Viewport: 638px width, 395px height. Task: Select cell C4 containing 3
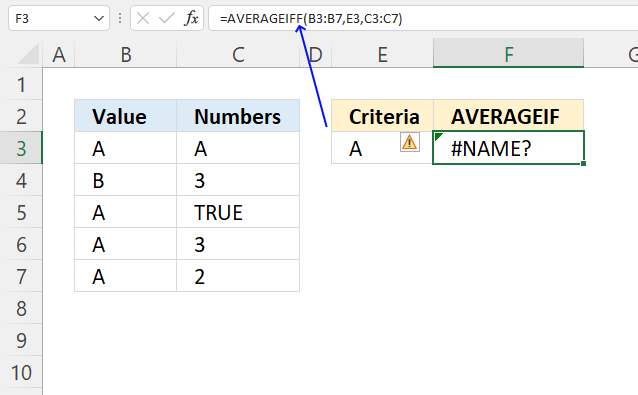[238, 180]
